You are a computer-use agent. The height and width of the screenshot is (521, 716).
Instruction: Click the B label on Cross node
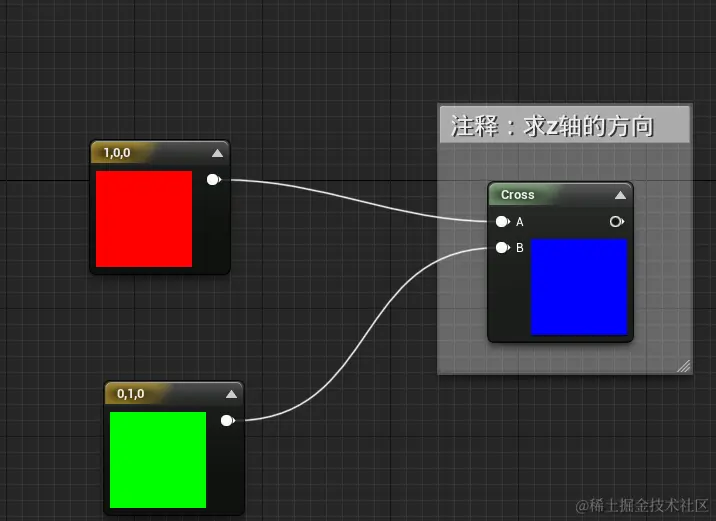pyautogui.click(x=520, y=248)
